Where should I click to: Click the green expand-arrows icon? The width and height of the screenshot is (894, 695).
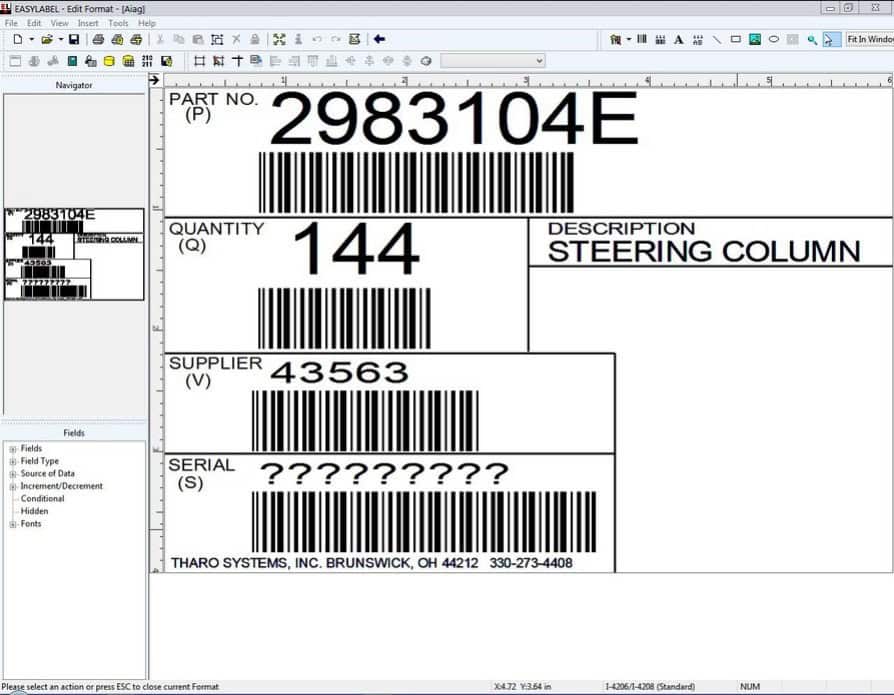pos(279,39)
